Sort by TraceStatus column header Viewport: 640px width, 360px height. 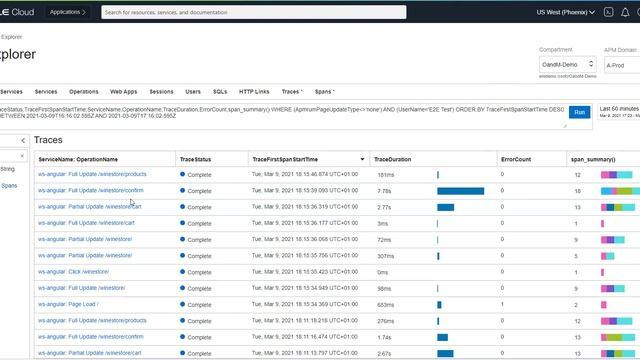click(x=196, y=160)
